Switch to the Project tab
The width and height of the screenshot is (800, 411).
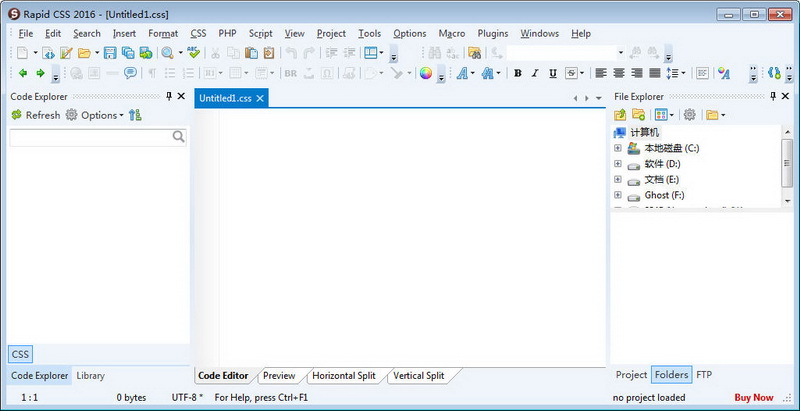tap(631, 375)
